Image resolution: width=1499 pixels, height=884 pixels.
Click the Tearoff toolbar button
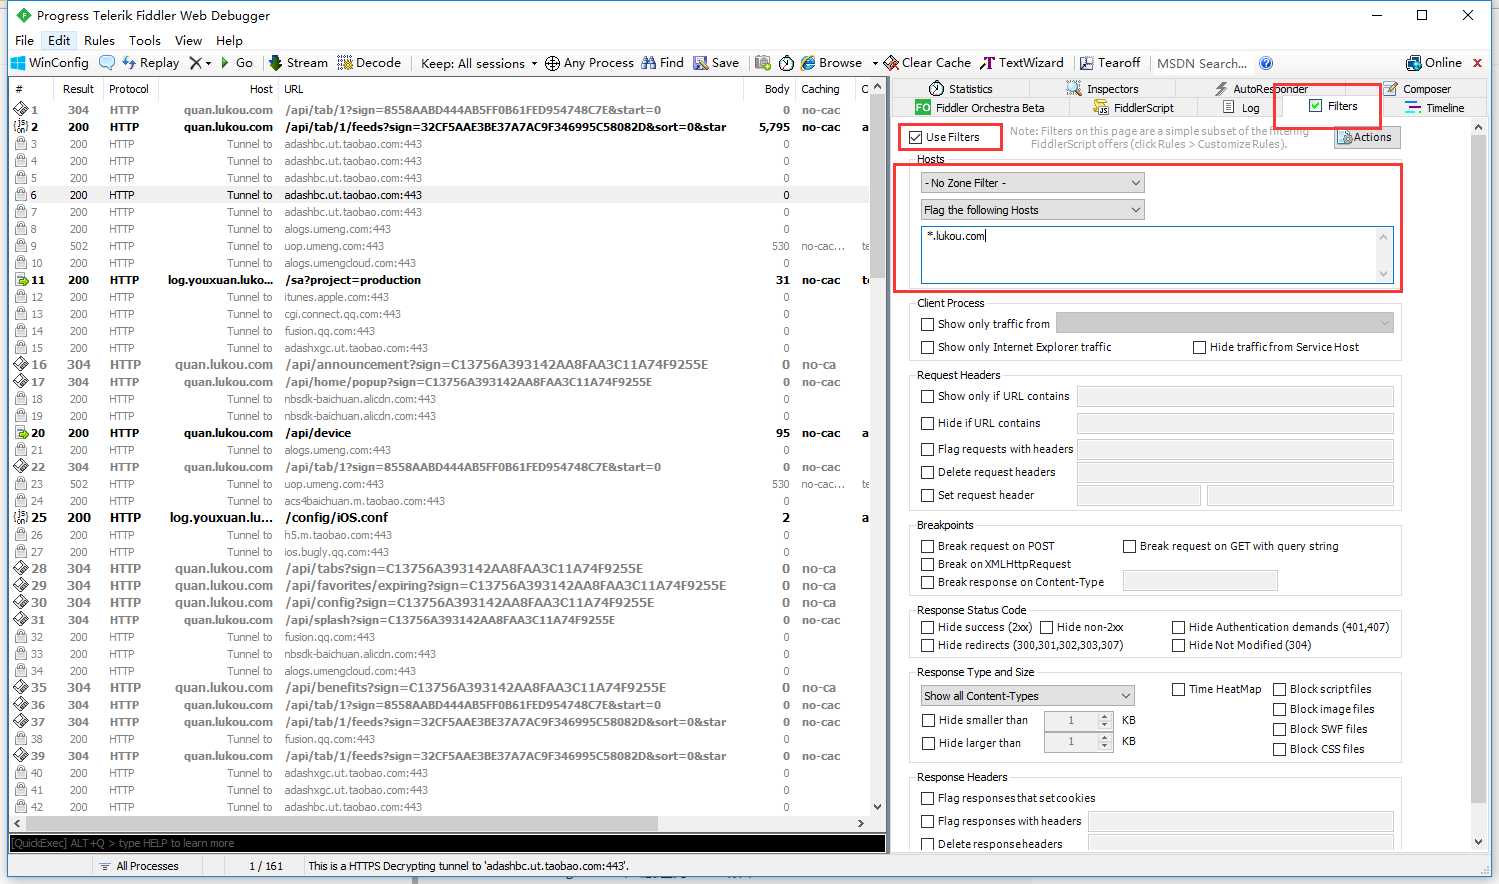pos(1109,62)
